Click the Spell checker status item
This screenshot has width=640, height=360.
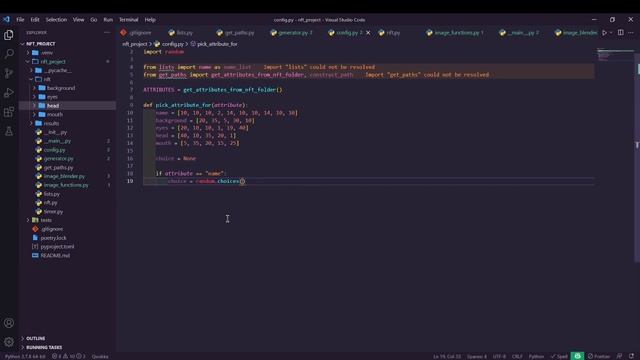[559, 356]
